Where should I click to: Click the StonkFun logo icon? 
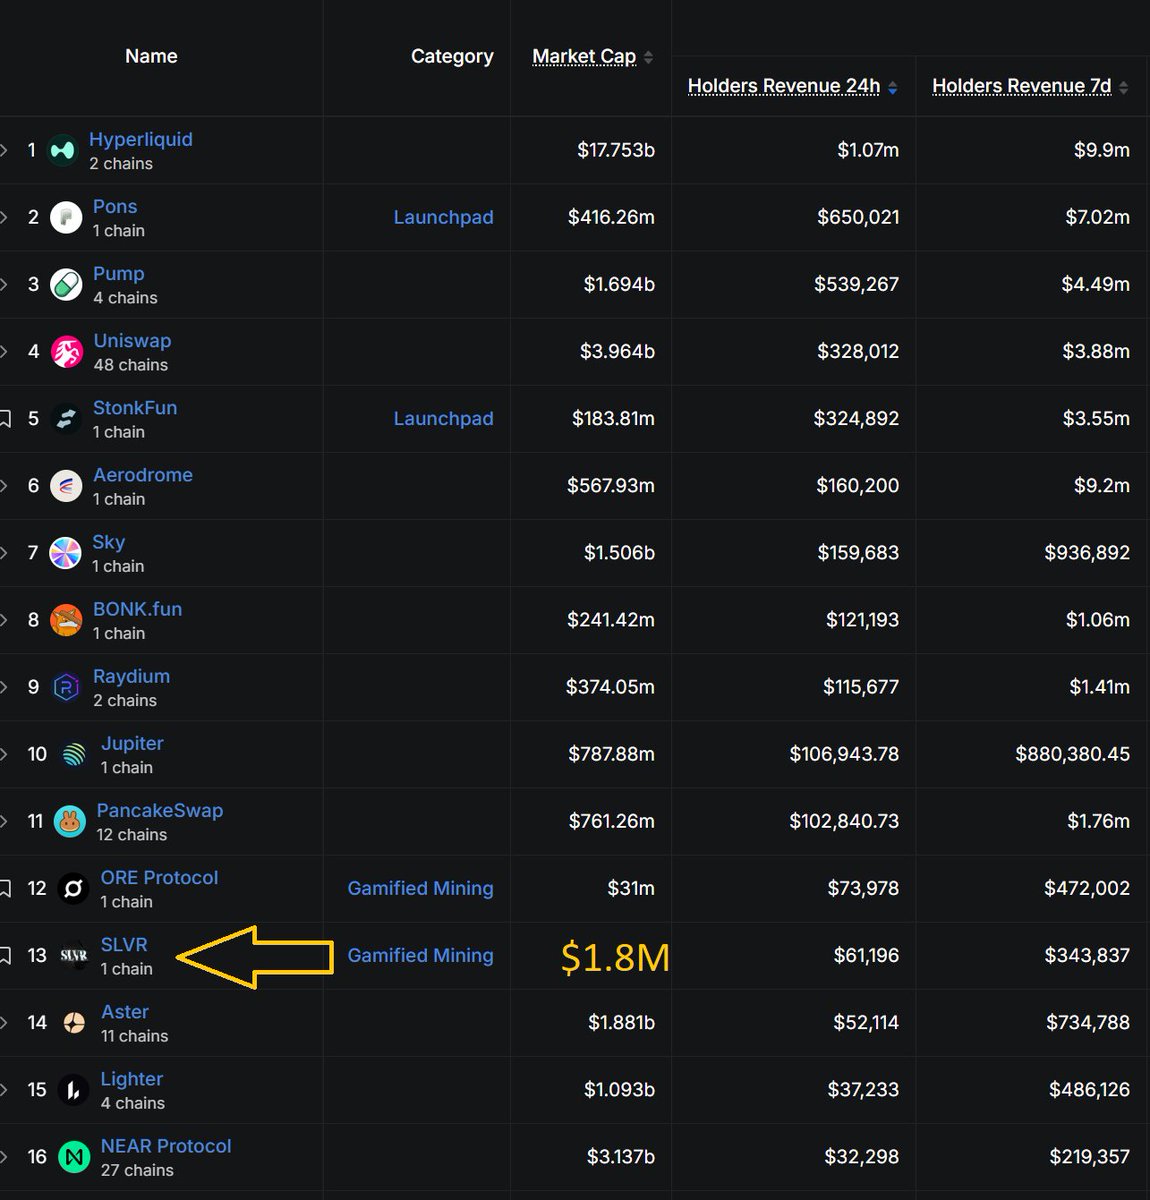[x=66, y=418]
